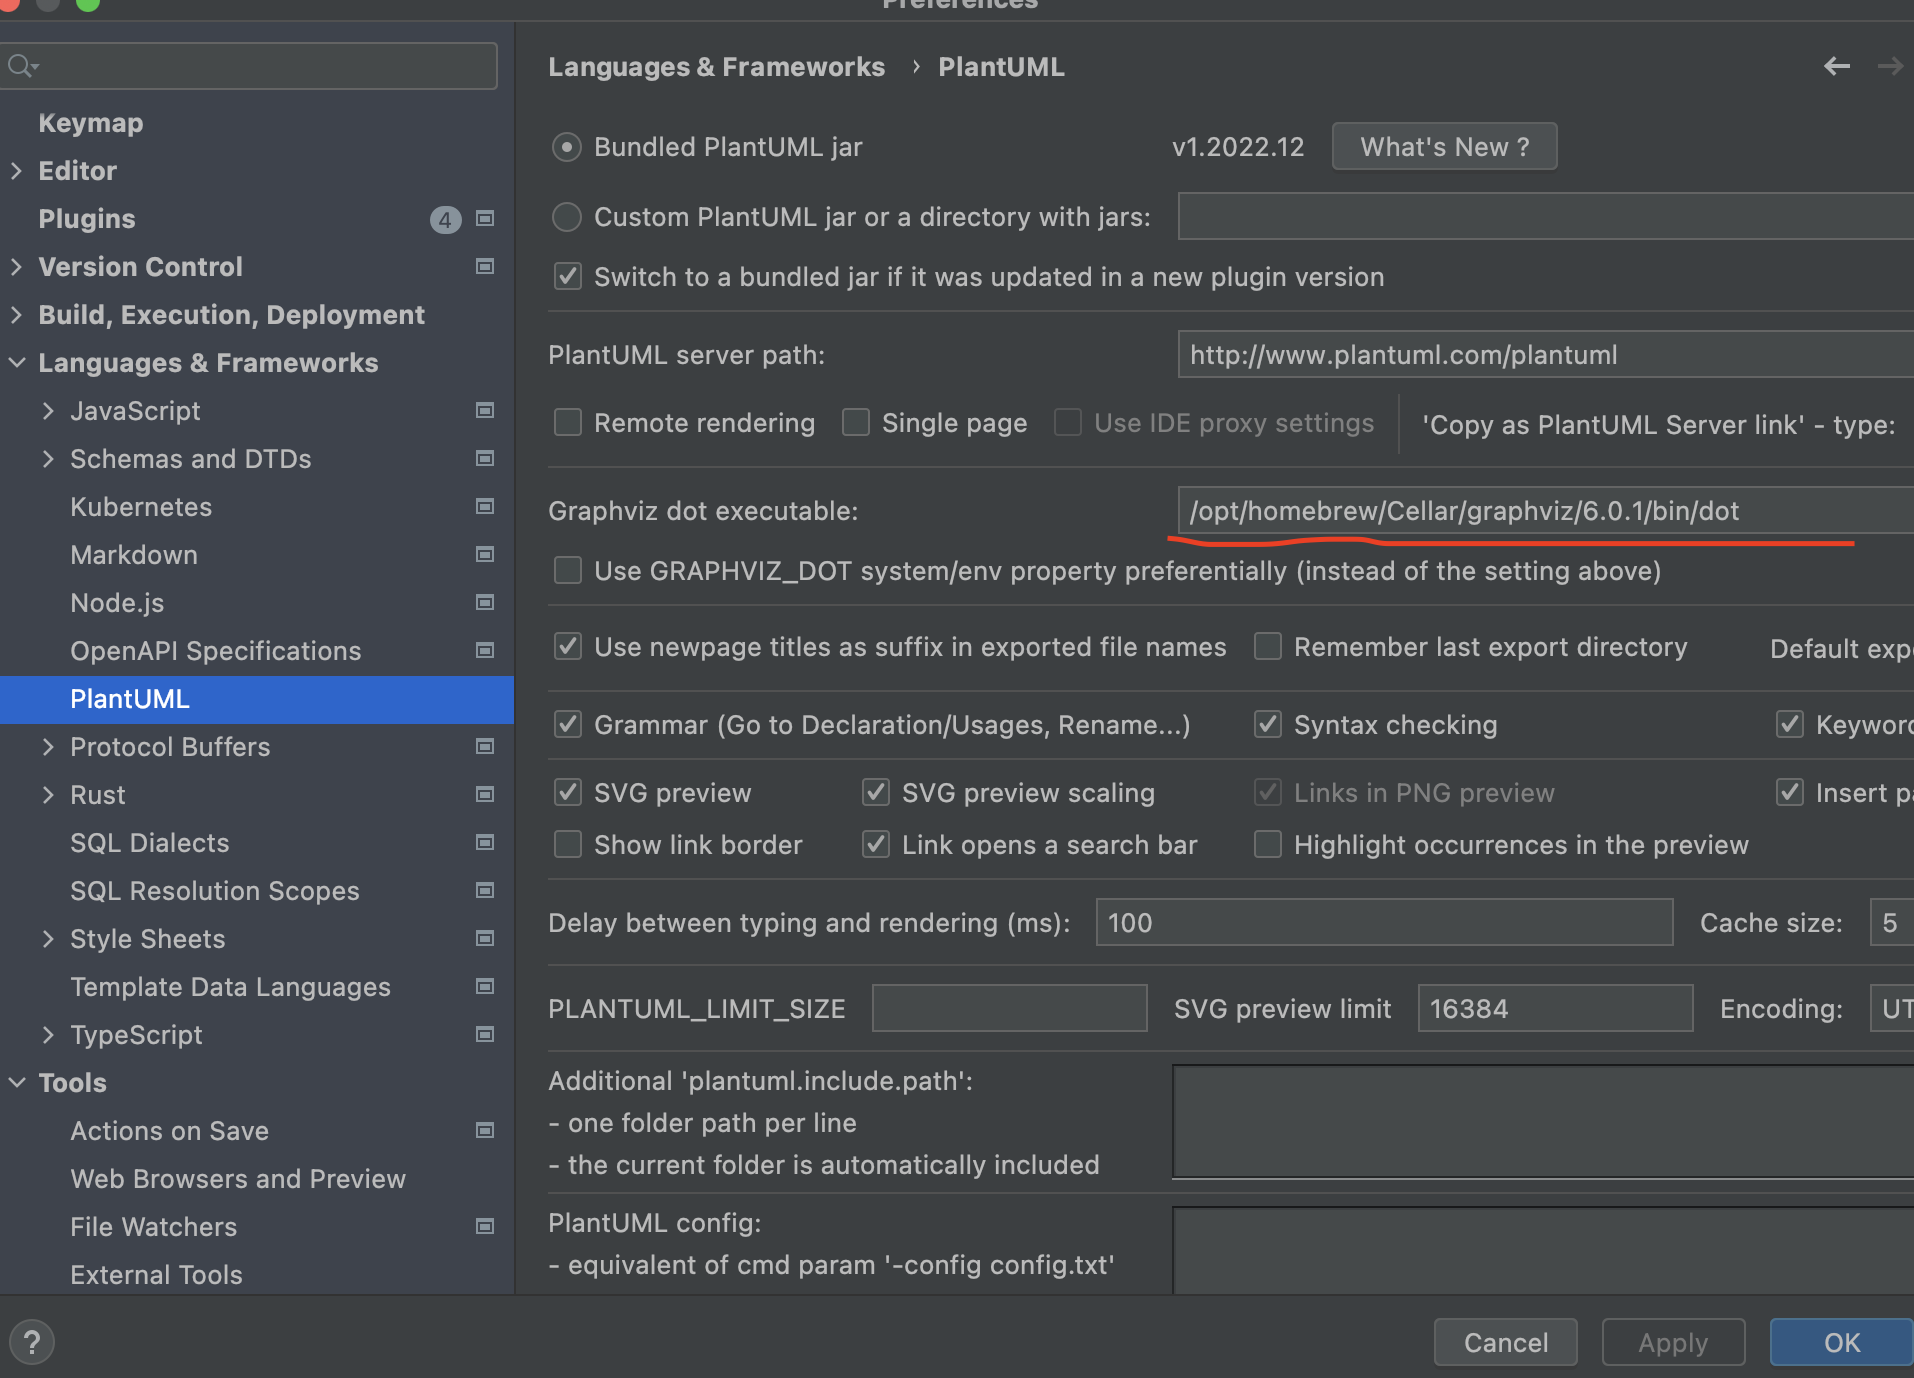Toggle Use newpage titles as suffix checkbox
This screenshot has height=1378, width=1914.
click(568, 647)
